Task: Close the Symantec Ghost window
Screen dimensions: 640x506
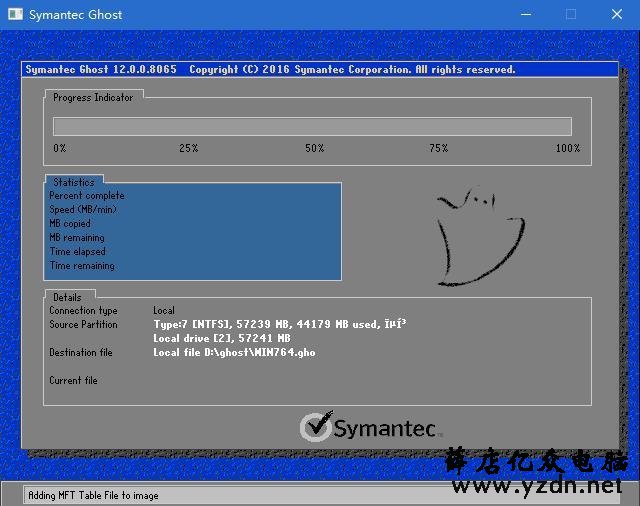Action: [617, 15]
